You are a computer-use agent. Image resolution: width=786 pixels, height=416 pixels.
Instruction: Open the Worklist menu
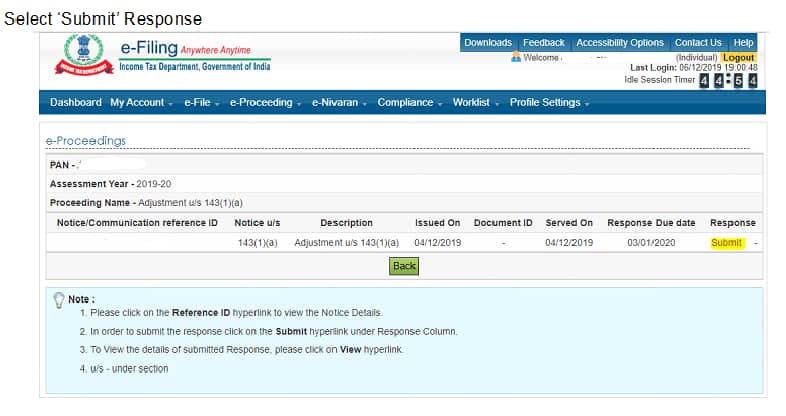(474, 102)
